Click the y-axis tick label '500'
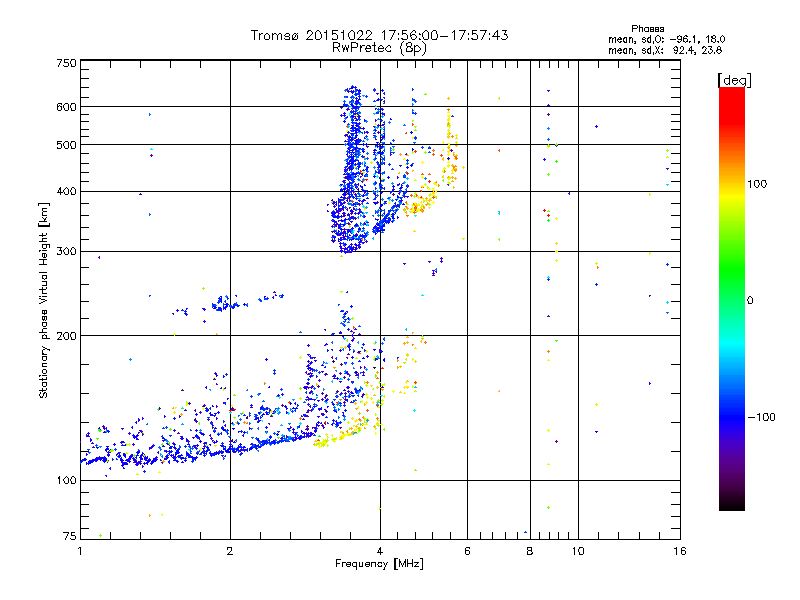 pyautogui.click(x=66, y=145)
